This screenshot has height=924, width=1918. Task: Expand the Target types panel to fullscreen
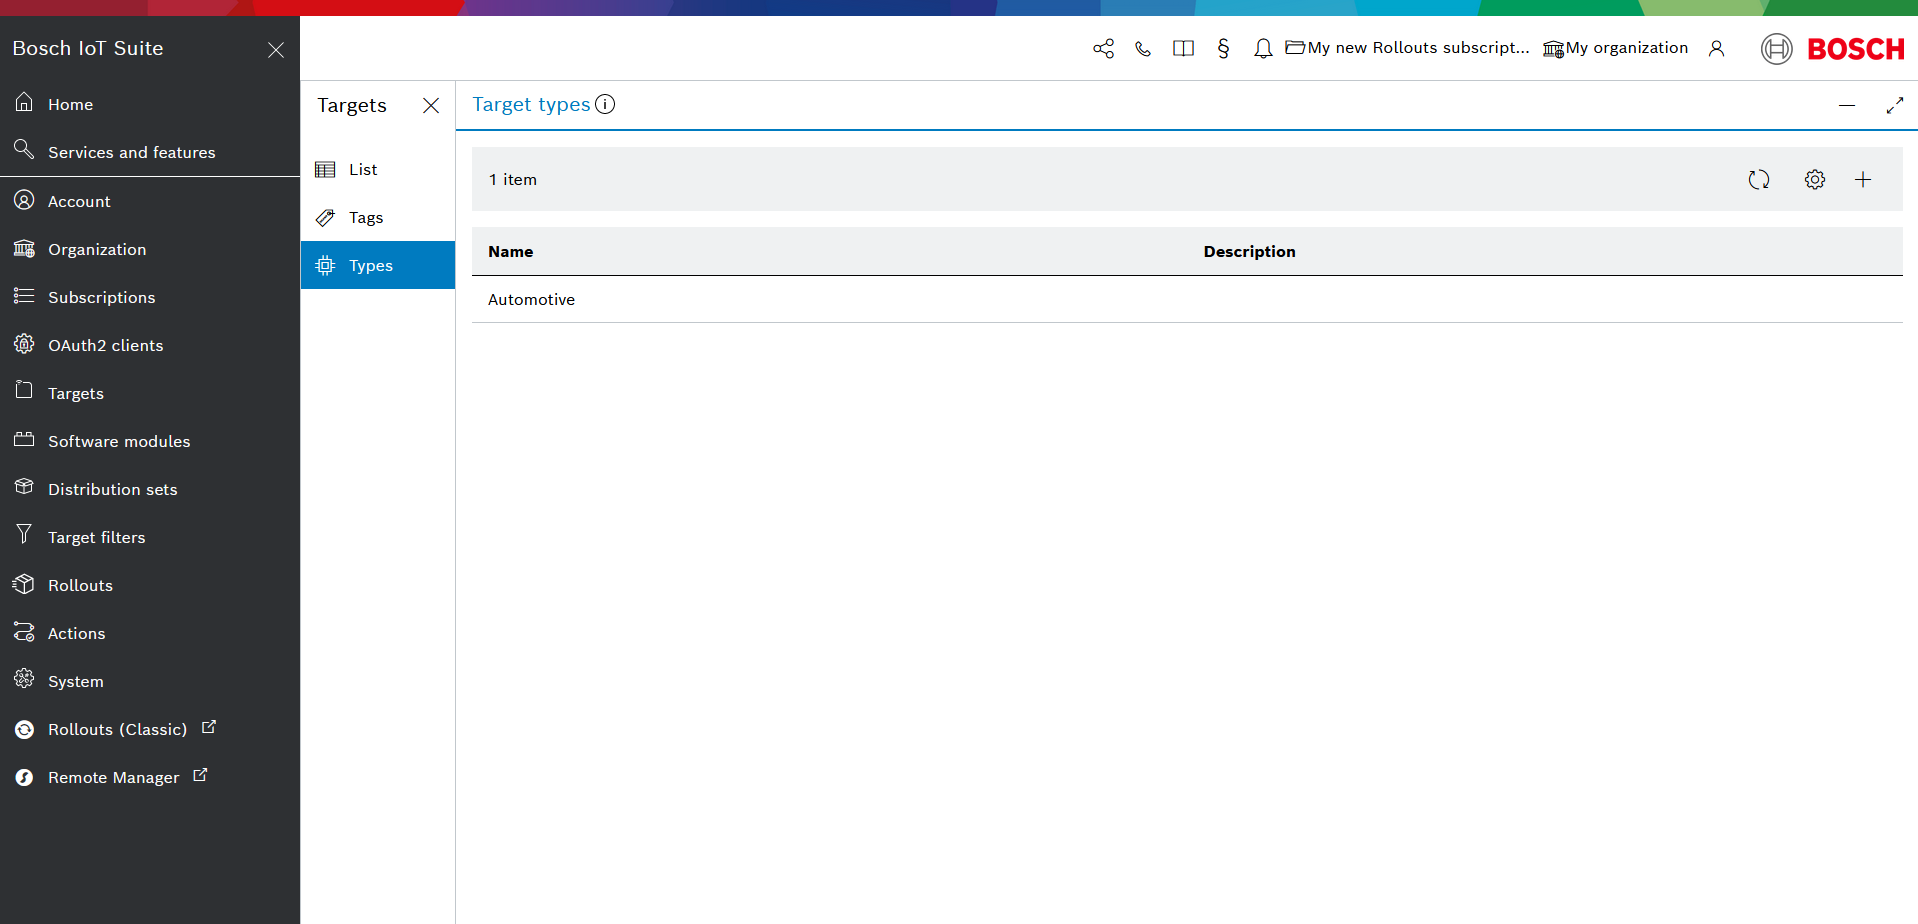pos(1894,105)
